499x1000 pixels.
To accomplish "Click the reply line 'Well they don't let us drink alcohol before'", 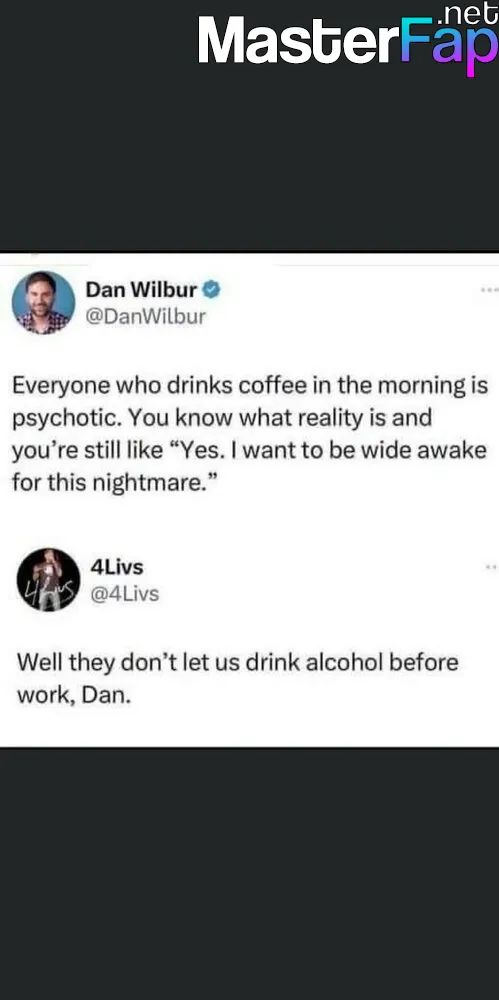I will tap(237, 662).
